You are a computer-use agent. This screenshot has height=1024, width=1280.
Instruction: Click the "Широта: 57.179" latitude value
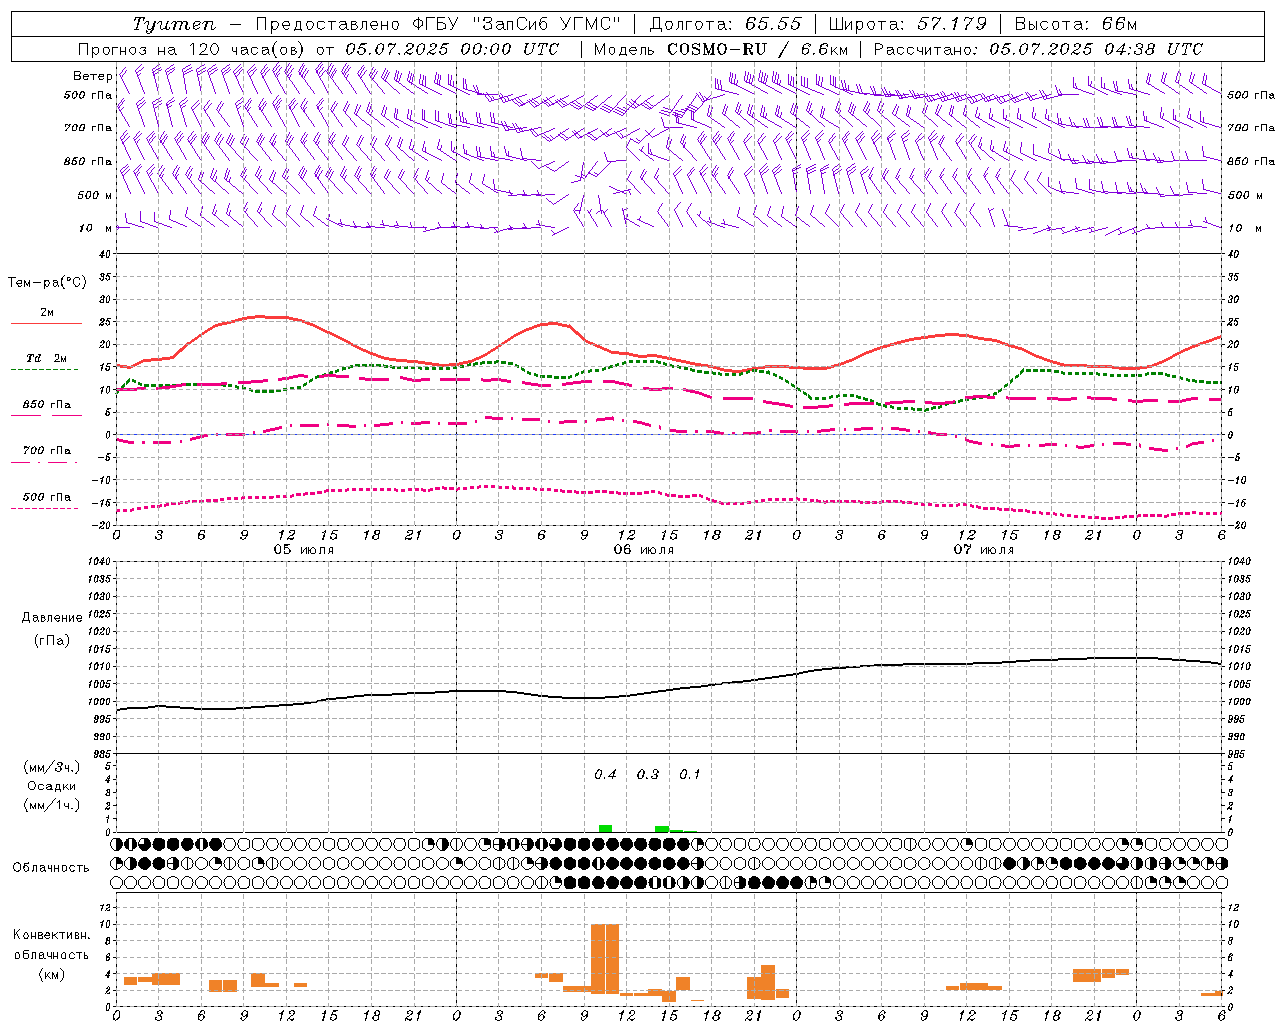(x=908, y=24)
